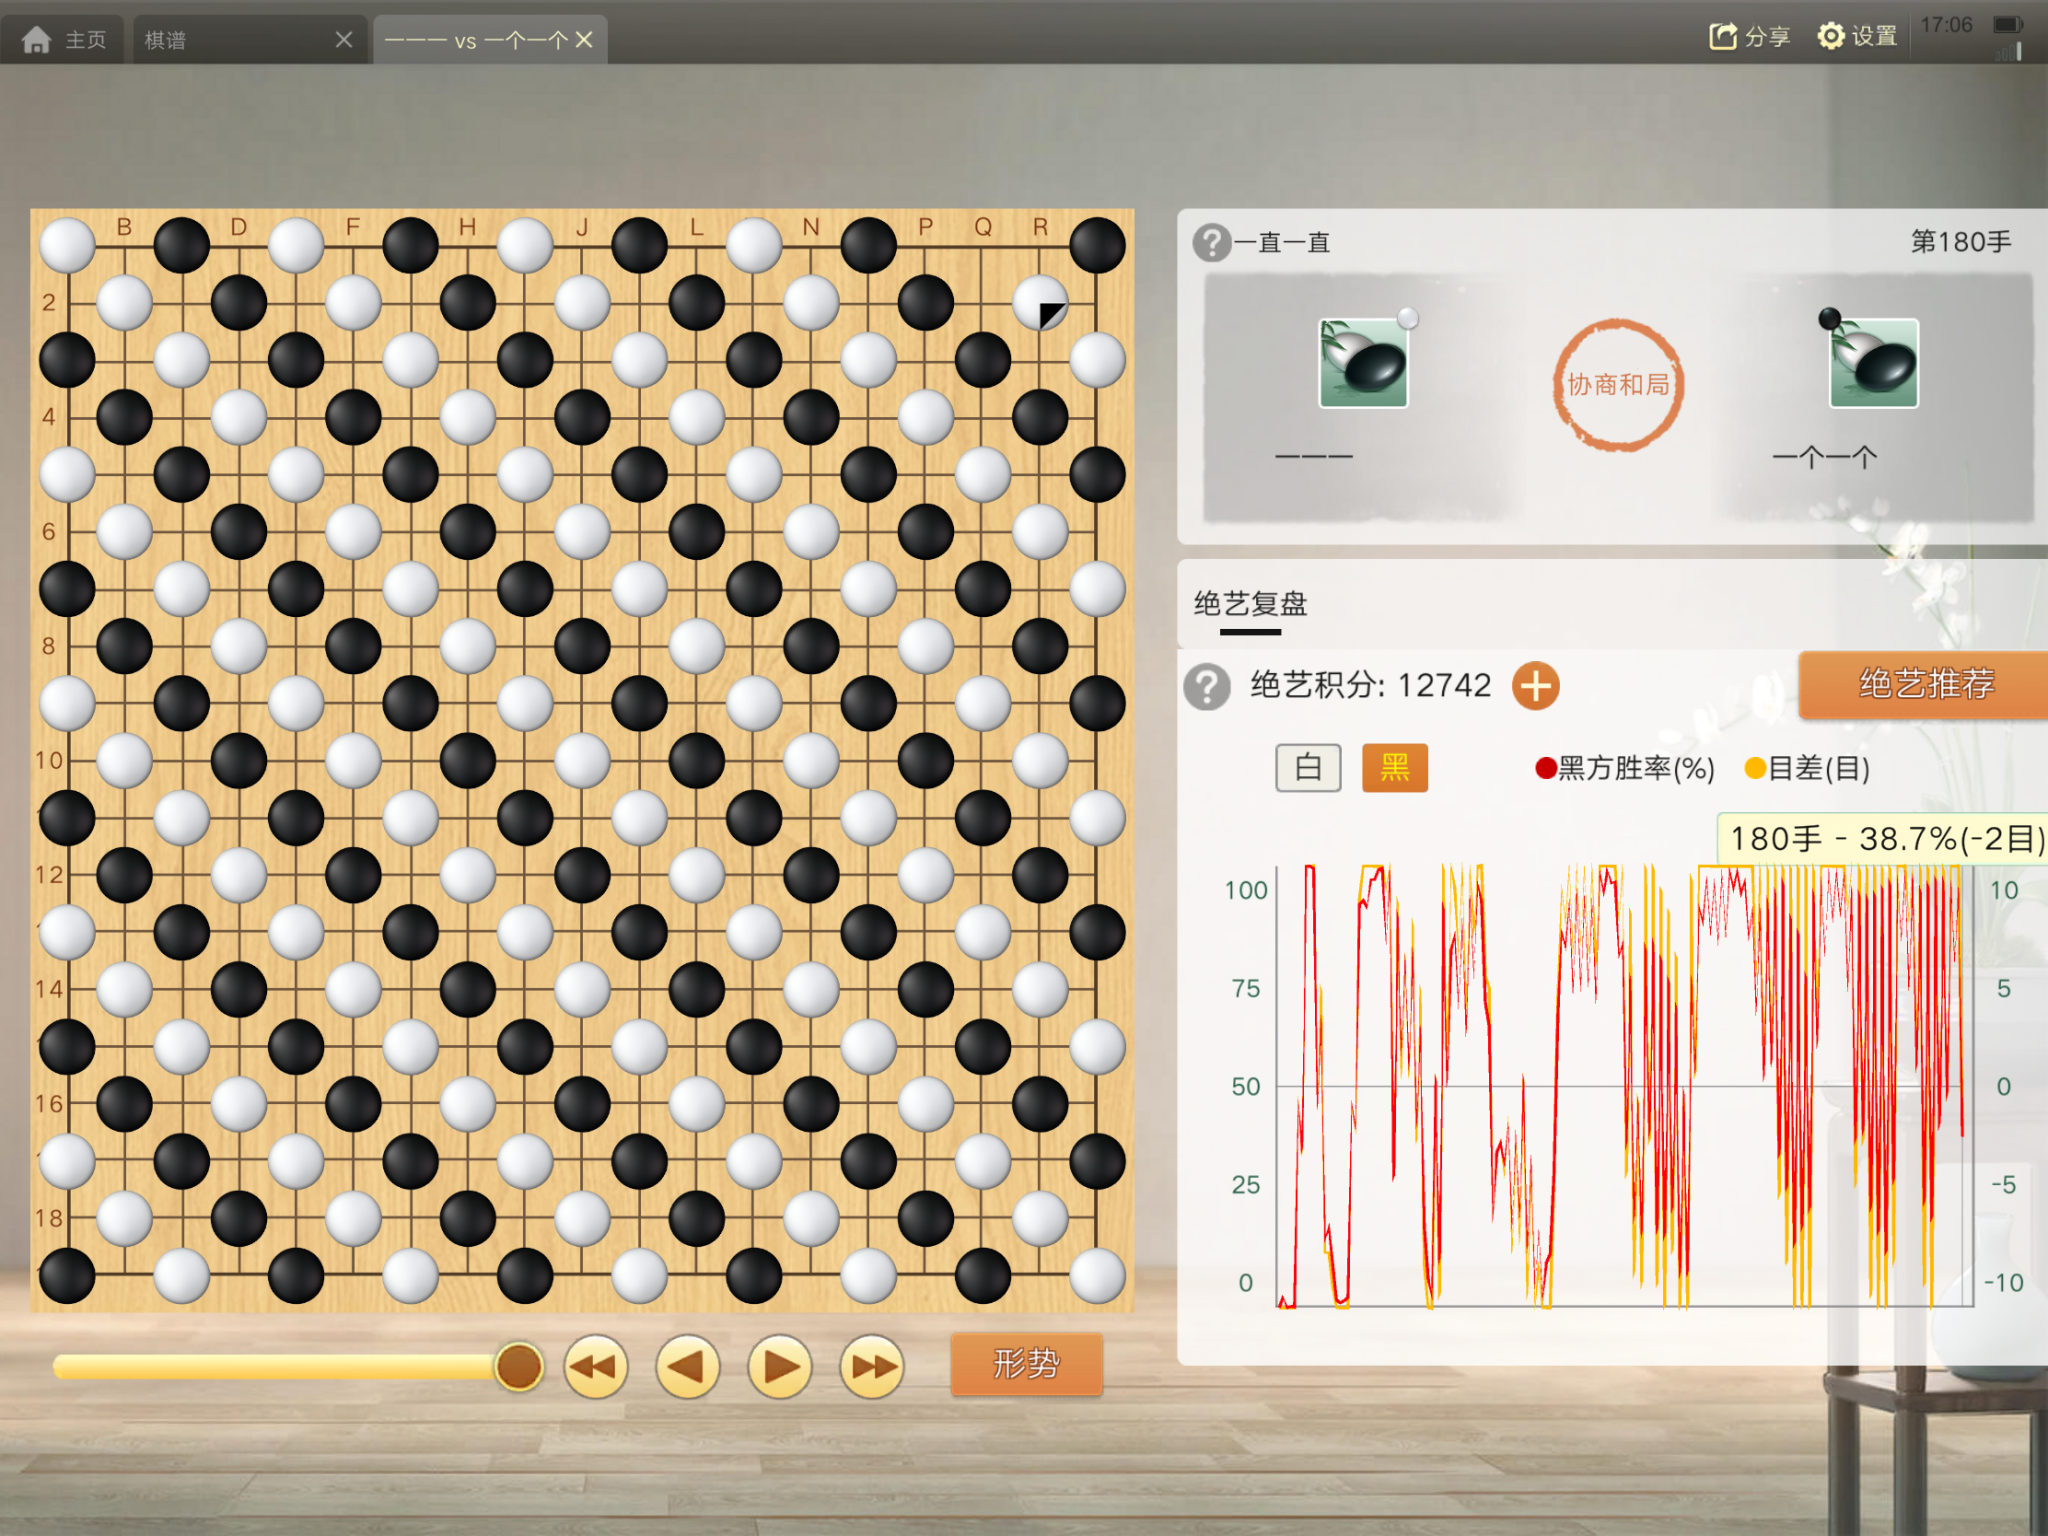2048x1536 pixels.
Task: Jump to the first move (rewind)
Action: (596, 1366)
